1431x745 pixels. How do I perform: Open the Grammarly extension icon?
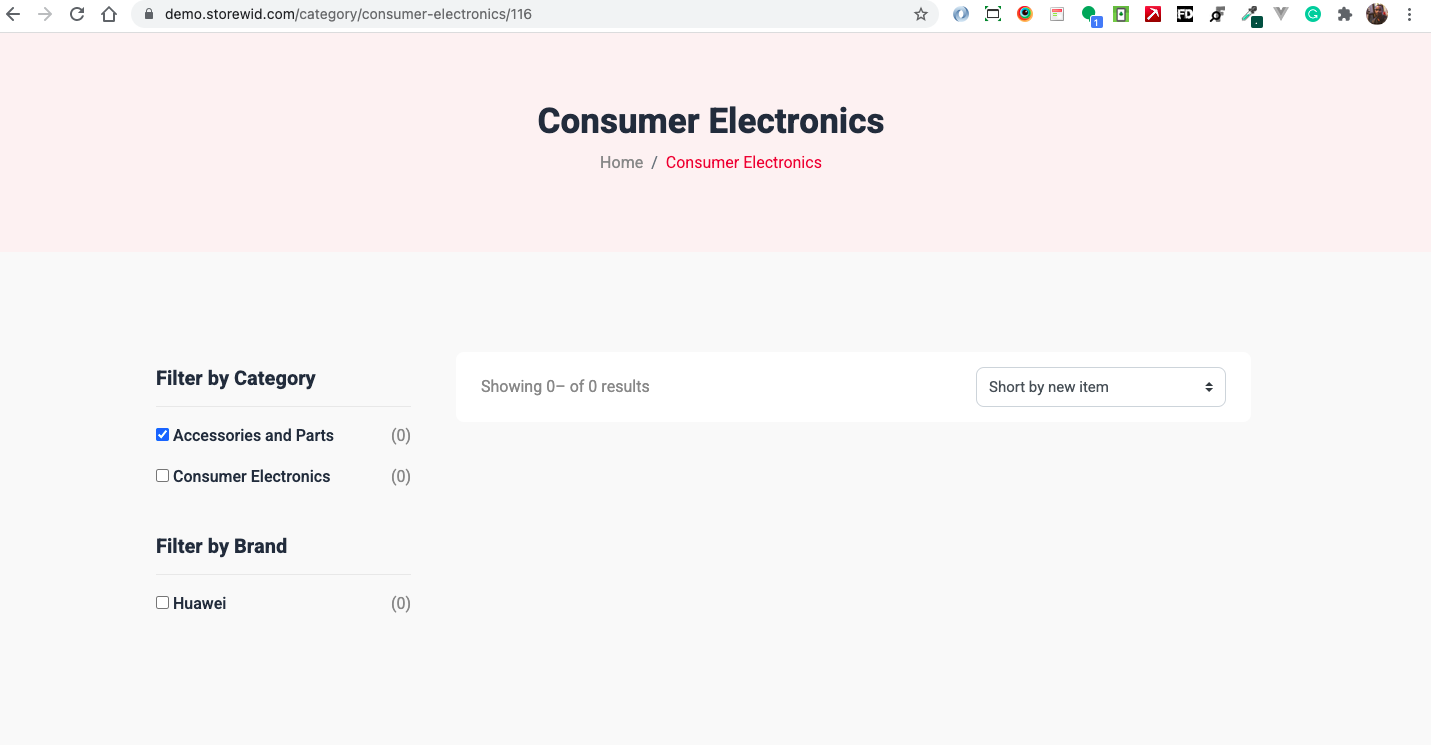pyautogui.click(x=1313, y=15)
